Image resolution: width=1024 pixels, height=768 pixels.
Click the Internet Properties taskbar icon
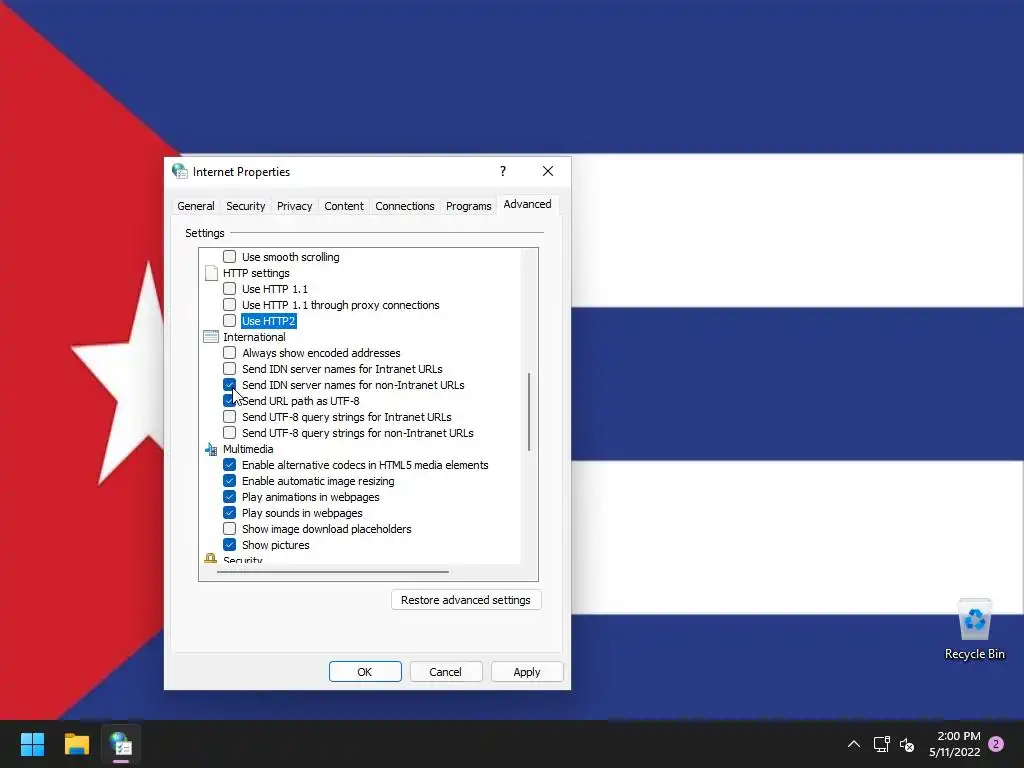point(121,744)
